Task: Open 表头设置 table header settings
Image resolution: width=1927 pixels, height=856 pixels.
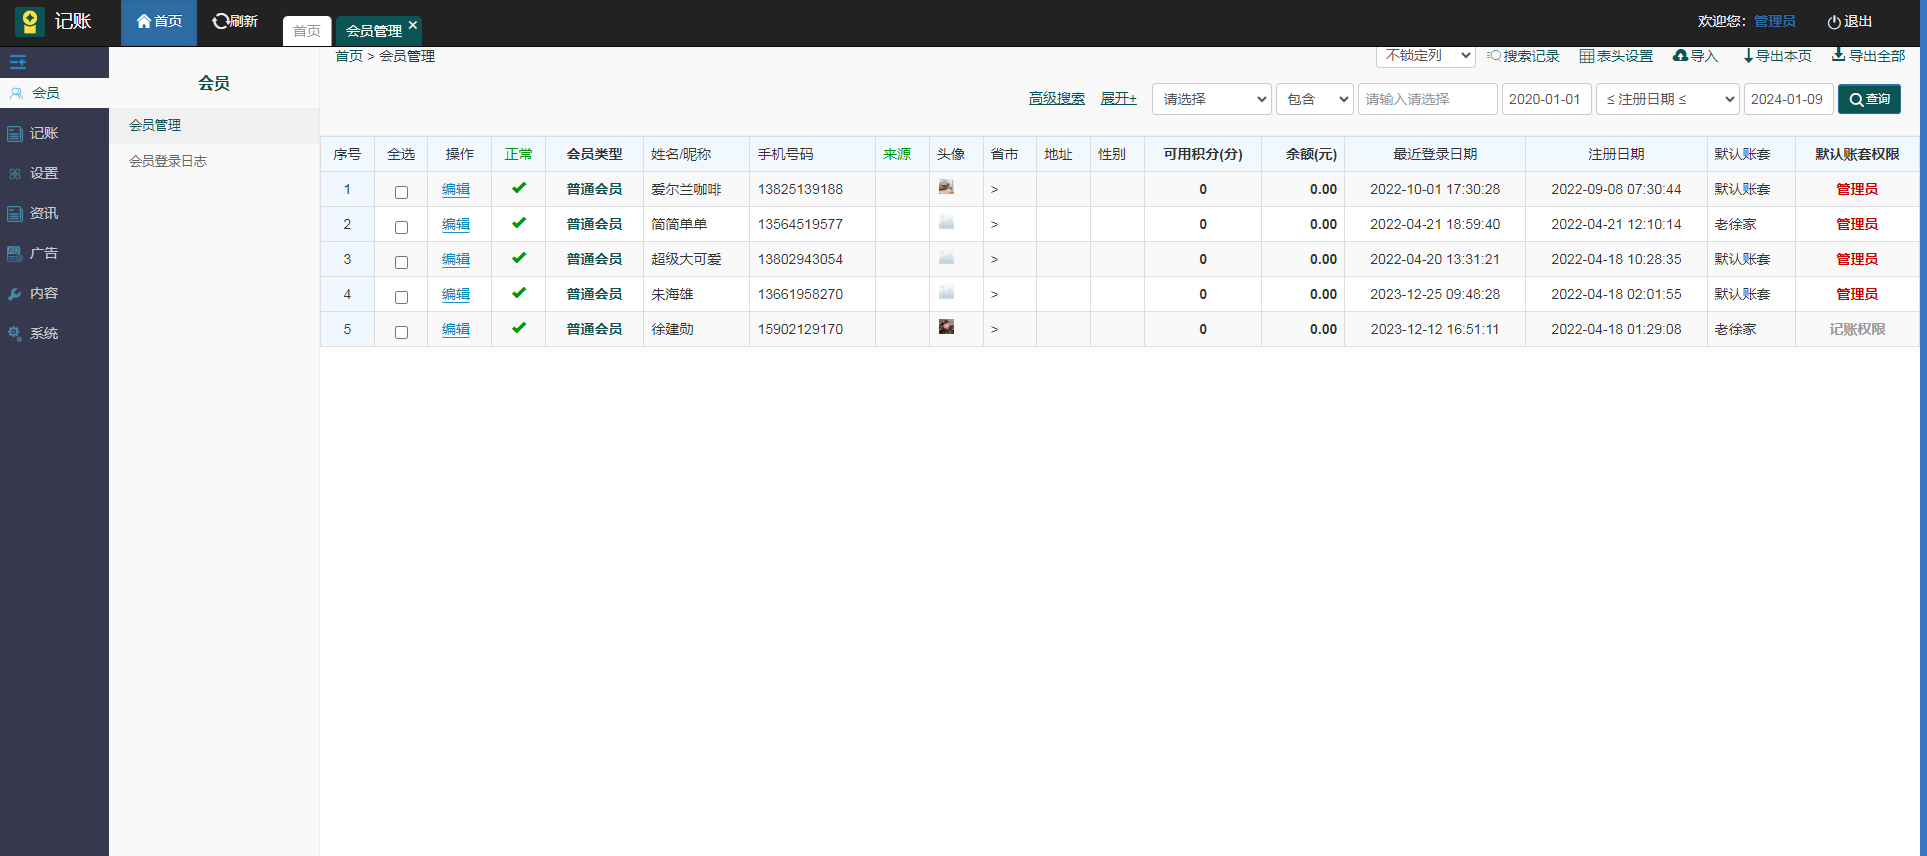Action: [1616, 56]
